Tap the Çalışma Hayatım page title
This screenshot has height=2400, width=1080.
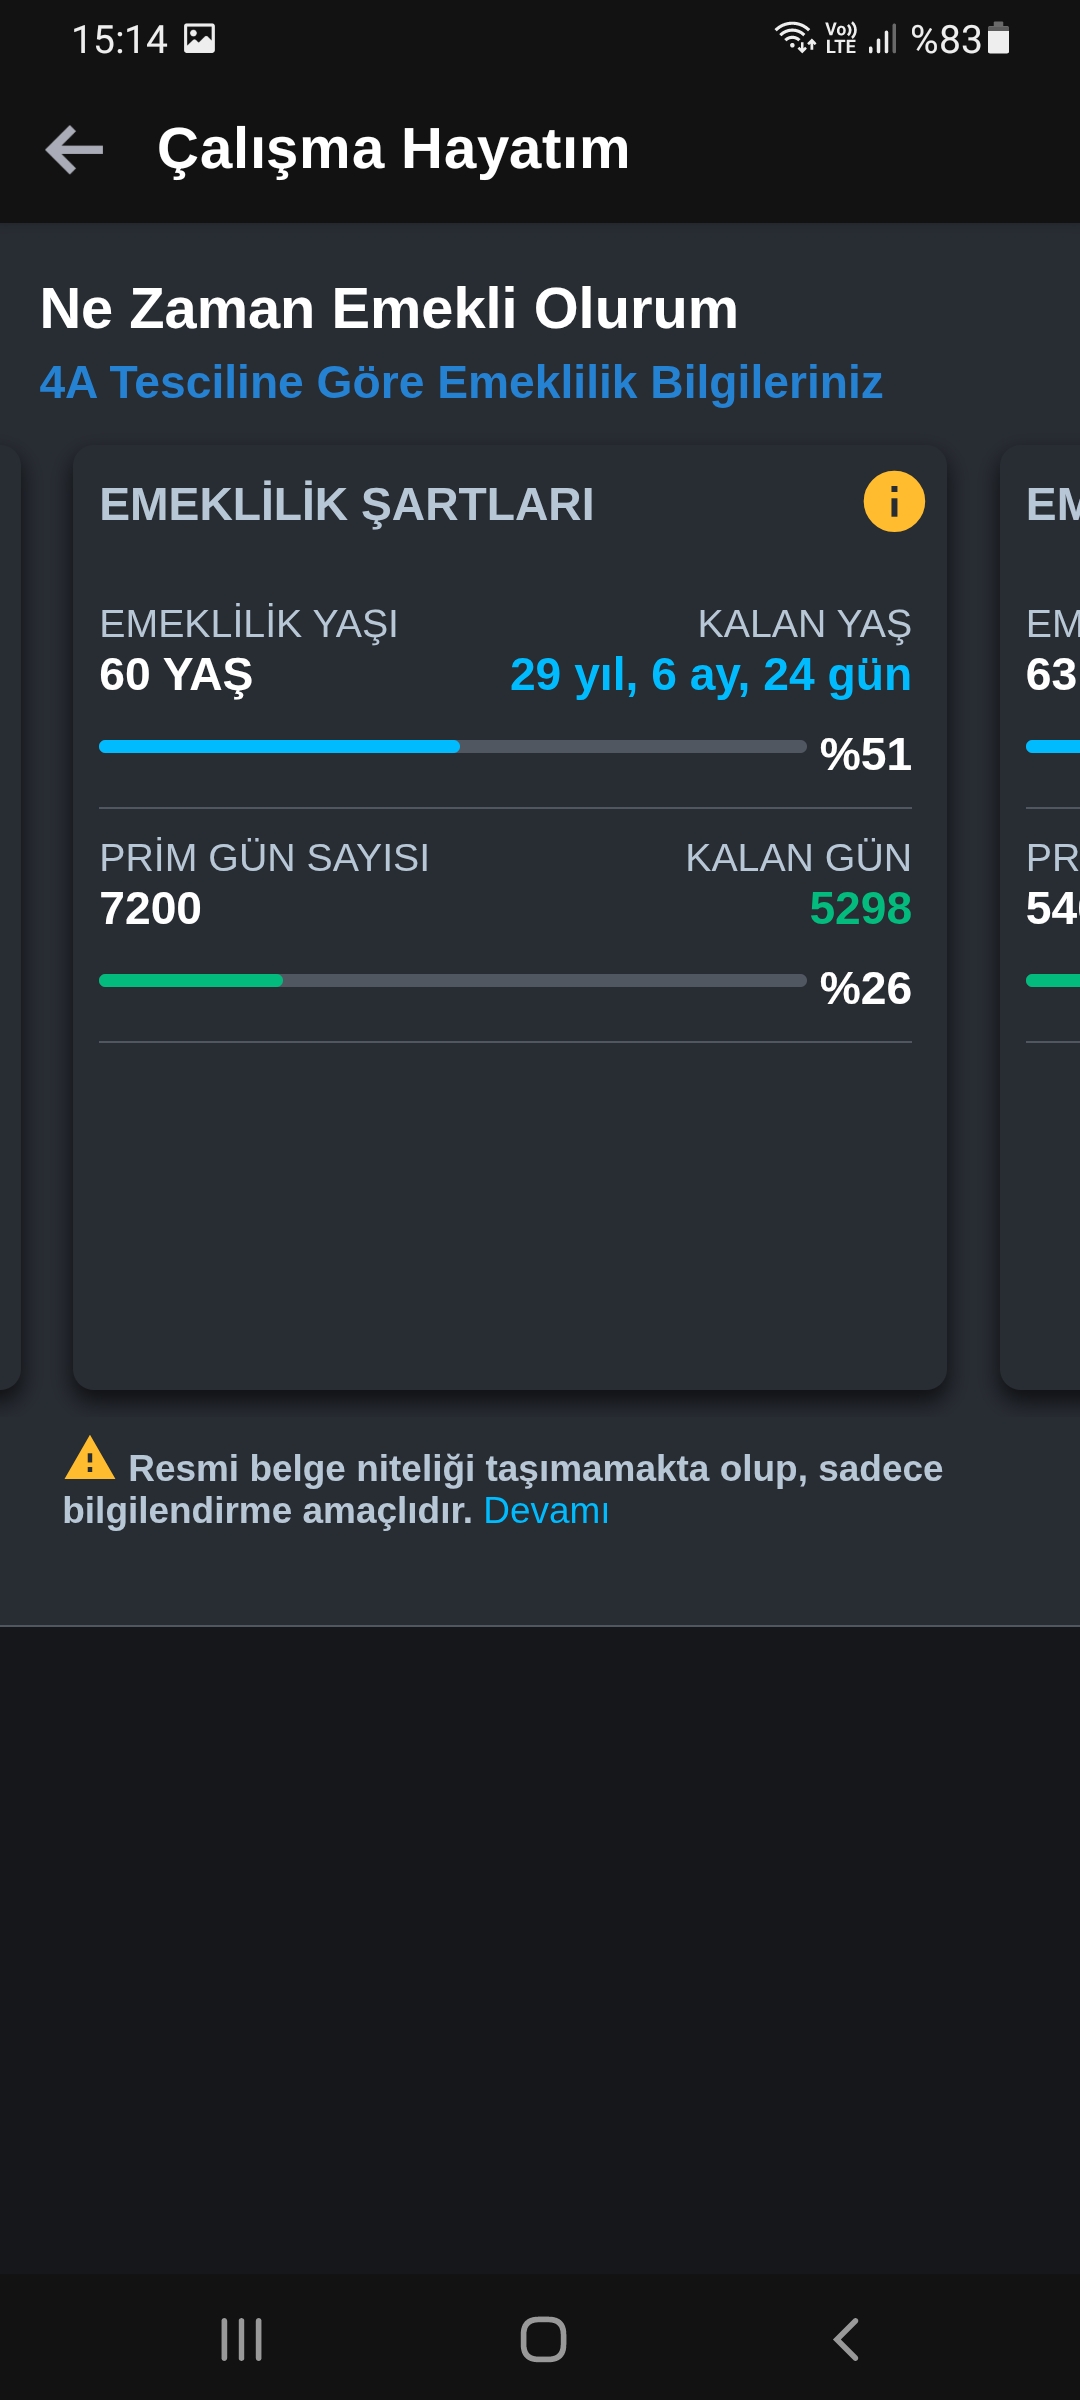click(394, 149)
